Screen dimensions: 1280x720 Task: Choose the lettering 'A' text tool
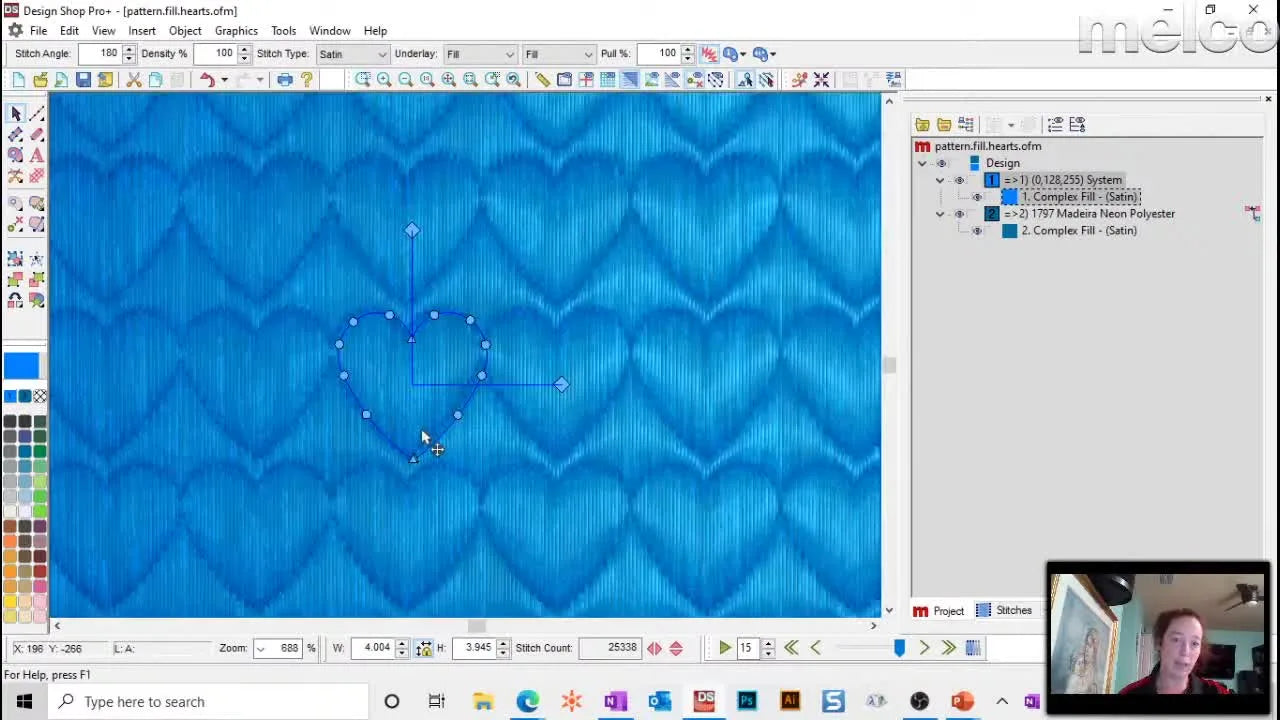[37, 155]
